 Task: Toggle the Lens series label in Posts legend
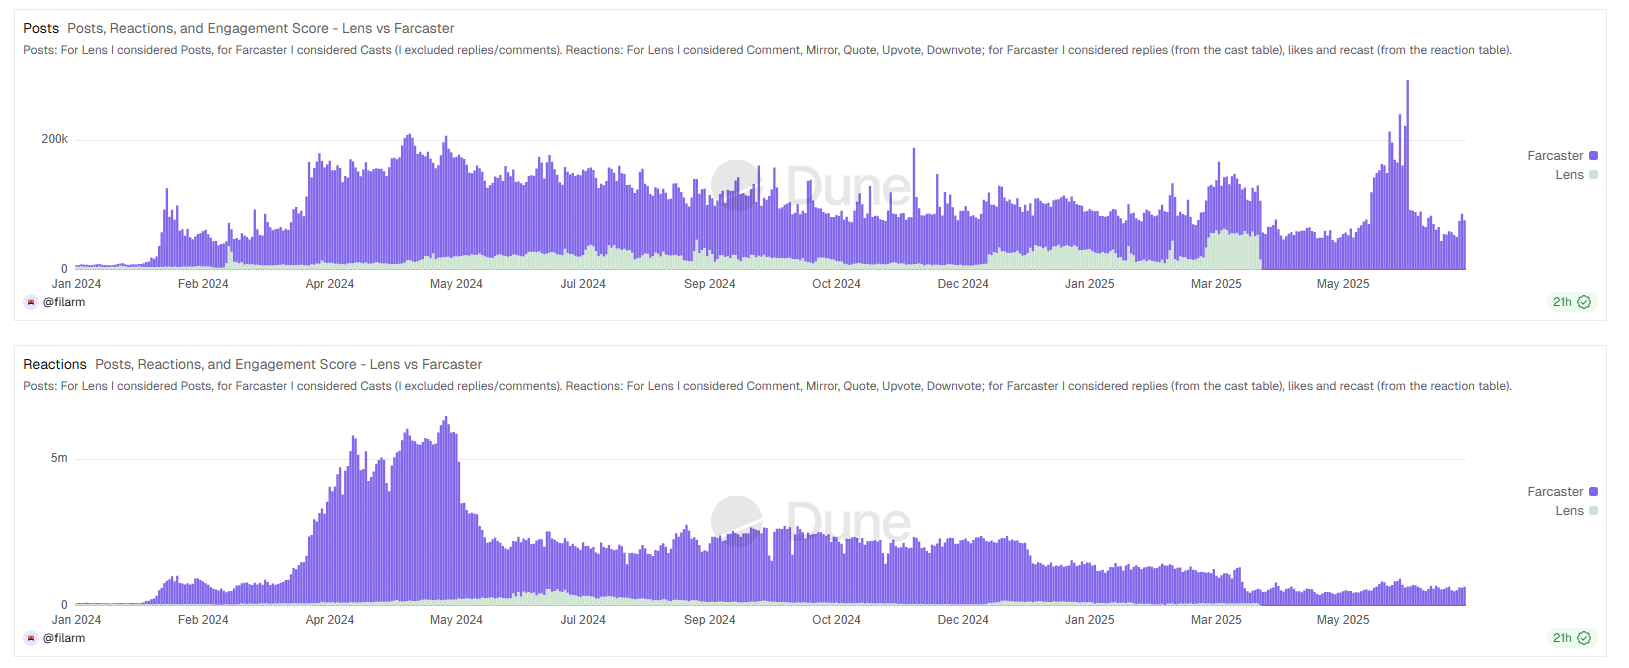(x=1568, y=175)
